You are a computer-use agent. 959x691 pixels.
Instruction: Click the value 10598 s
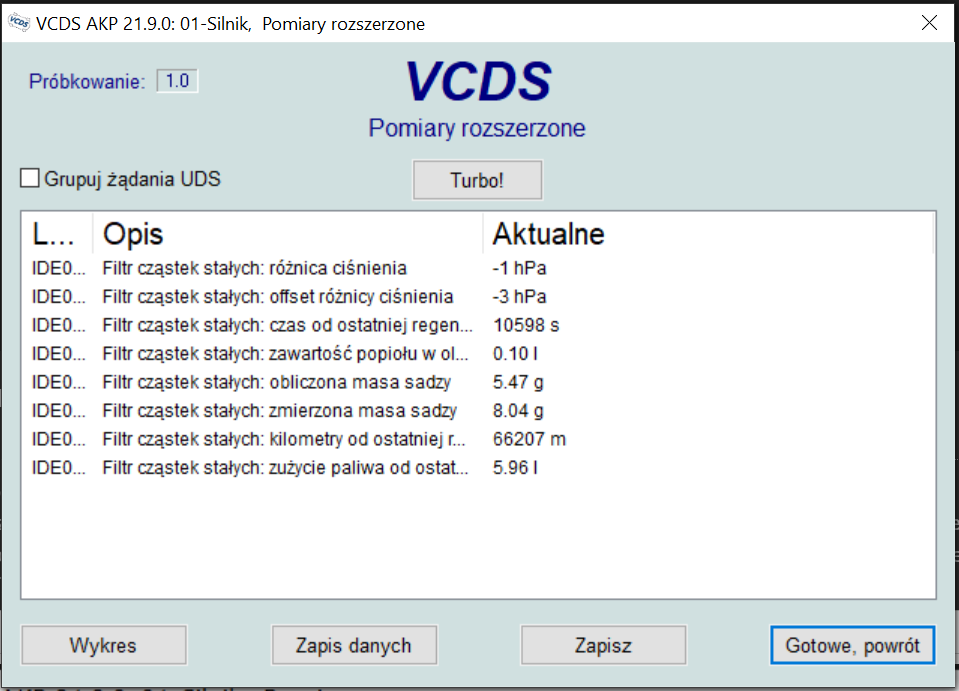[526, 325]
